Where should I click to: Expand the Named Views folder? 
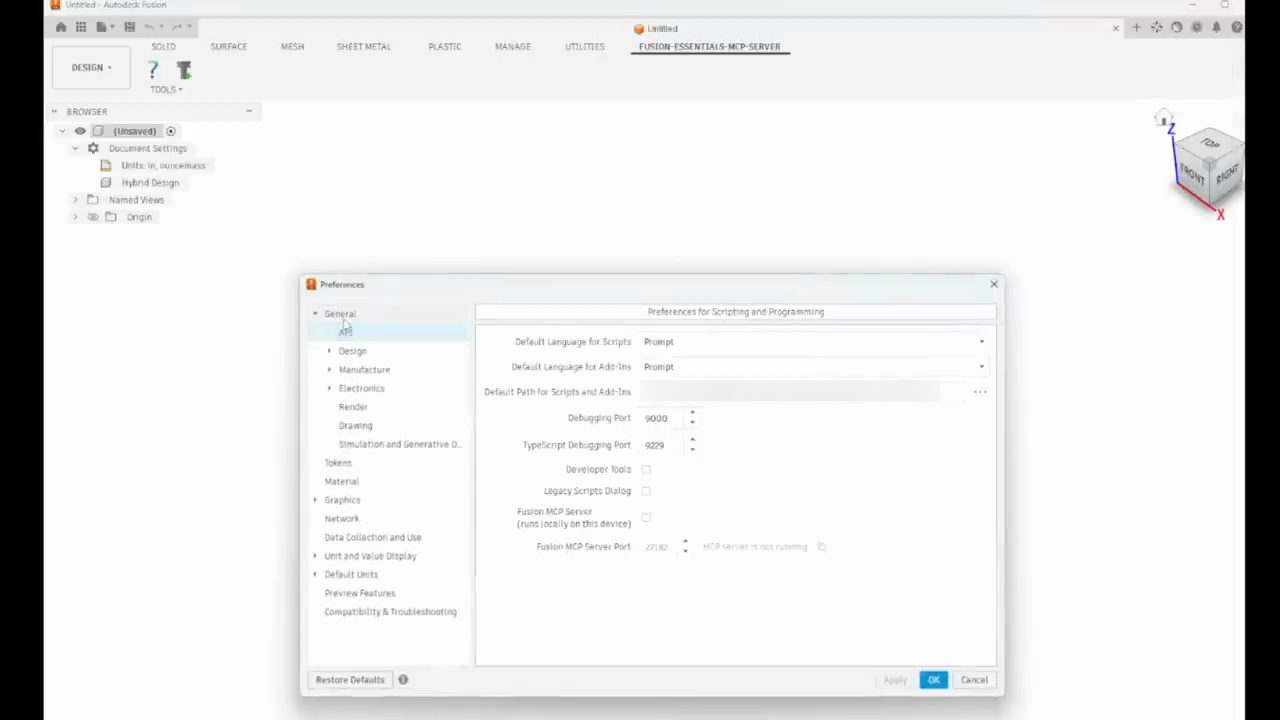click(x=75, y=200)
